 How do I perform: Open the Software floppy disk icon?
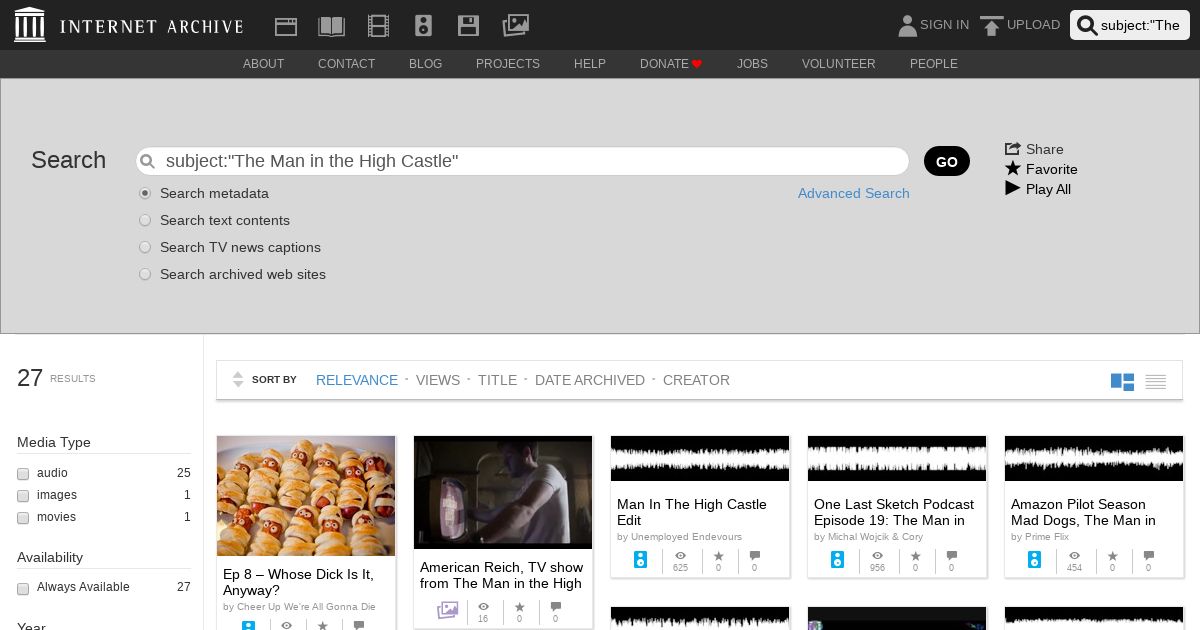[468, 26]
